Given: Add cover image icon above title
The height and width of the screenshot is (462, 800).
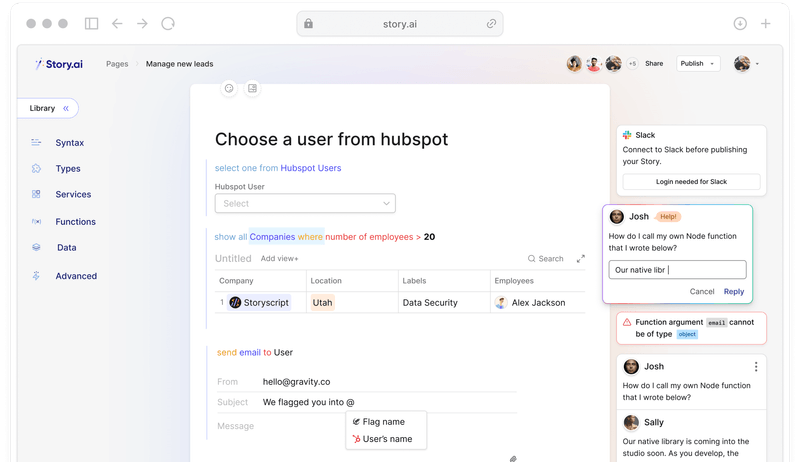Looking at the screenshot, I should (x=252, y=88).
